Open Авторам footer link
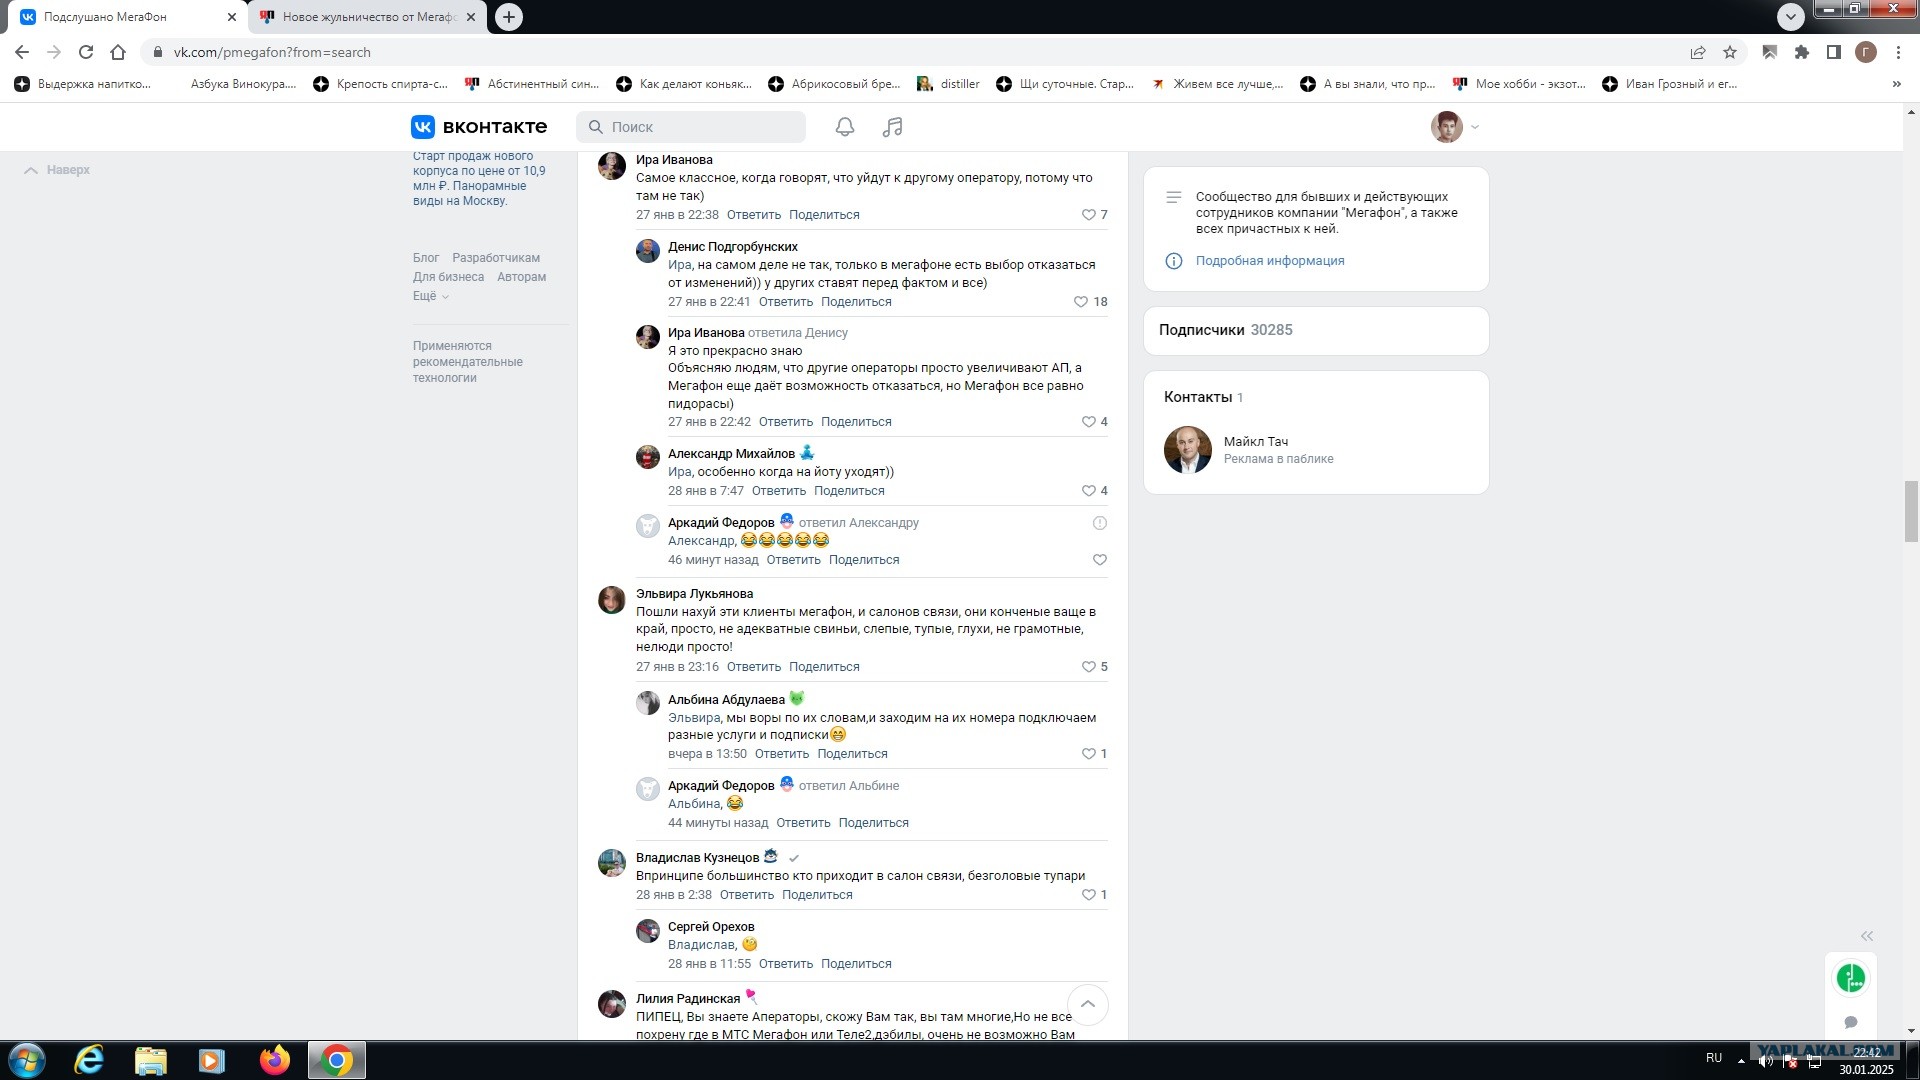The width and height of the screenshot is (1920, 1080). click(x=522, y=277)
